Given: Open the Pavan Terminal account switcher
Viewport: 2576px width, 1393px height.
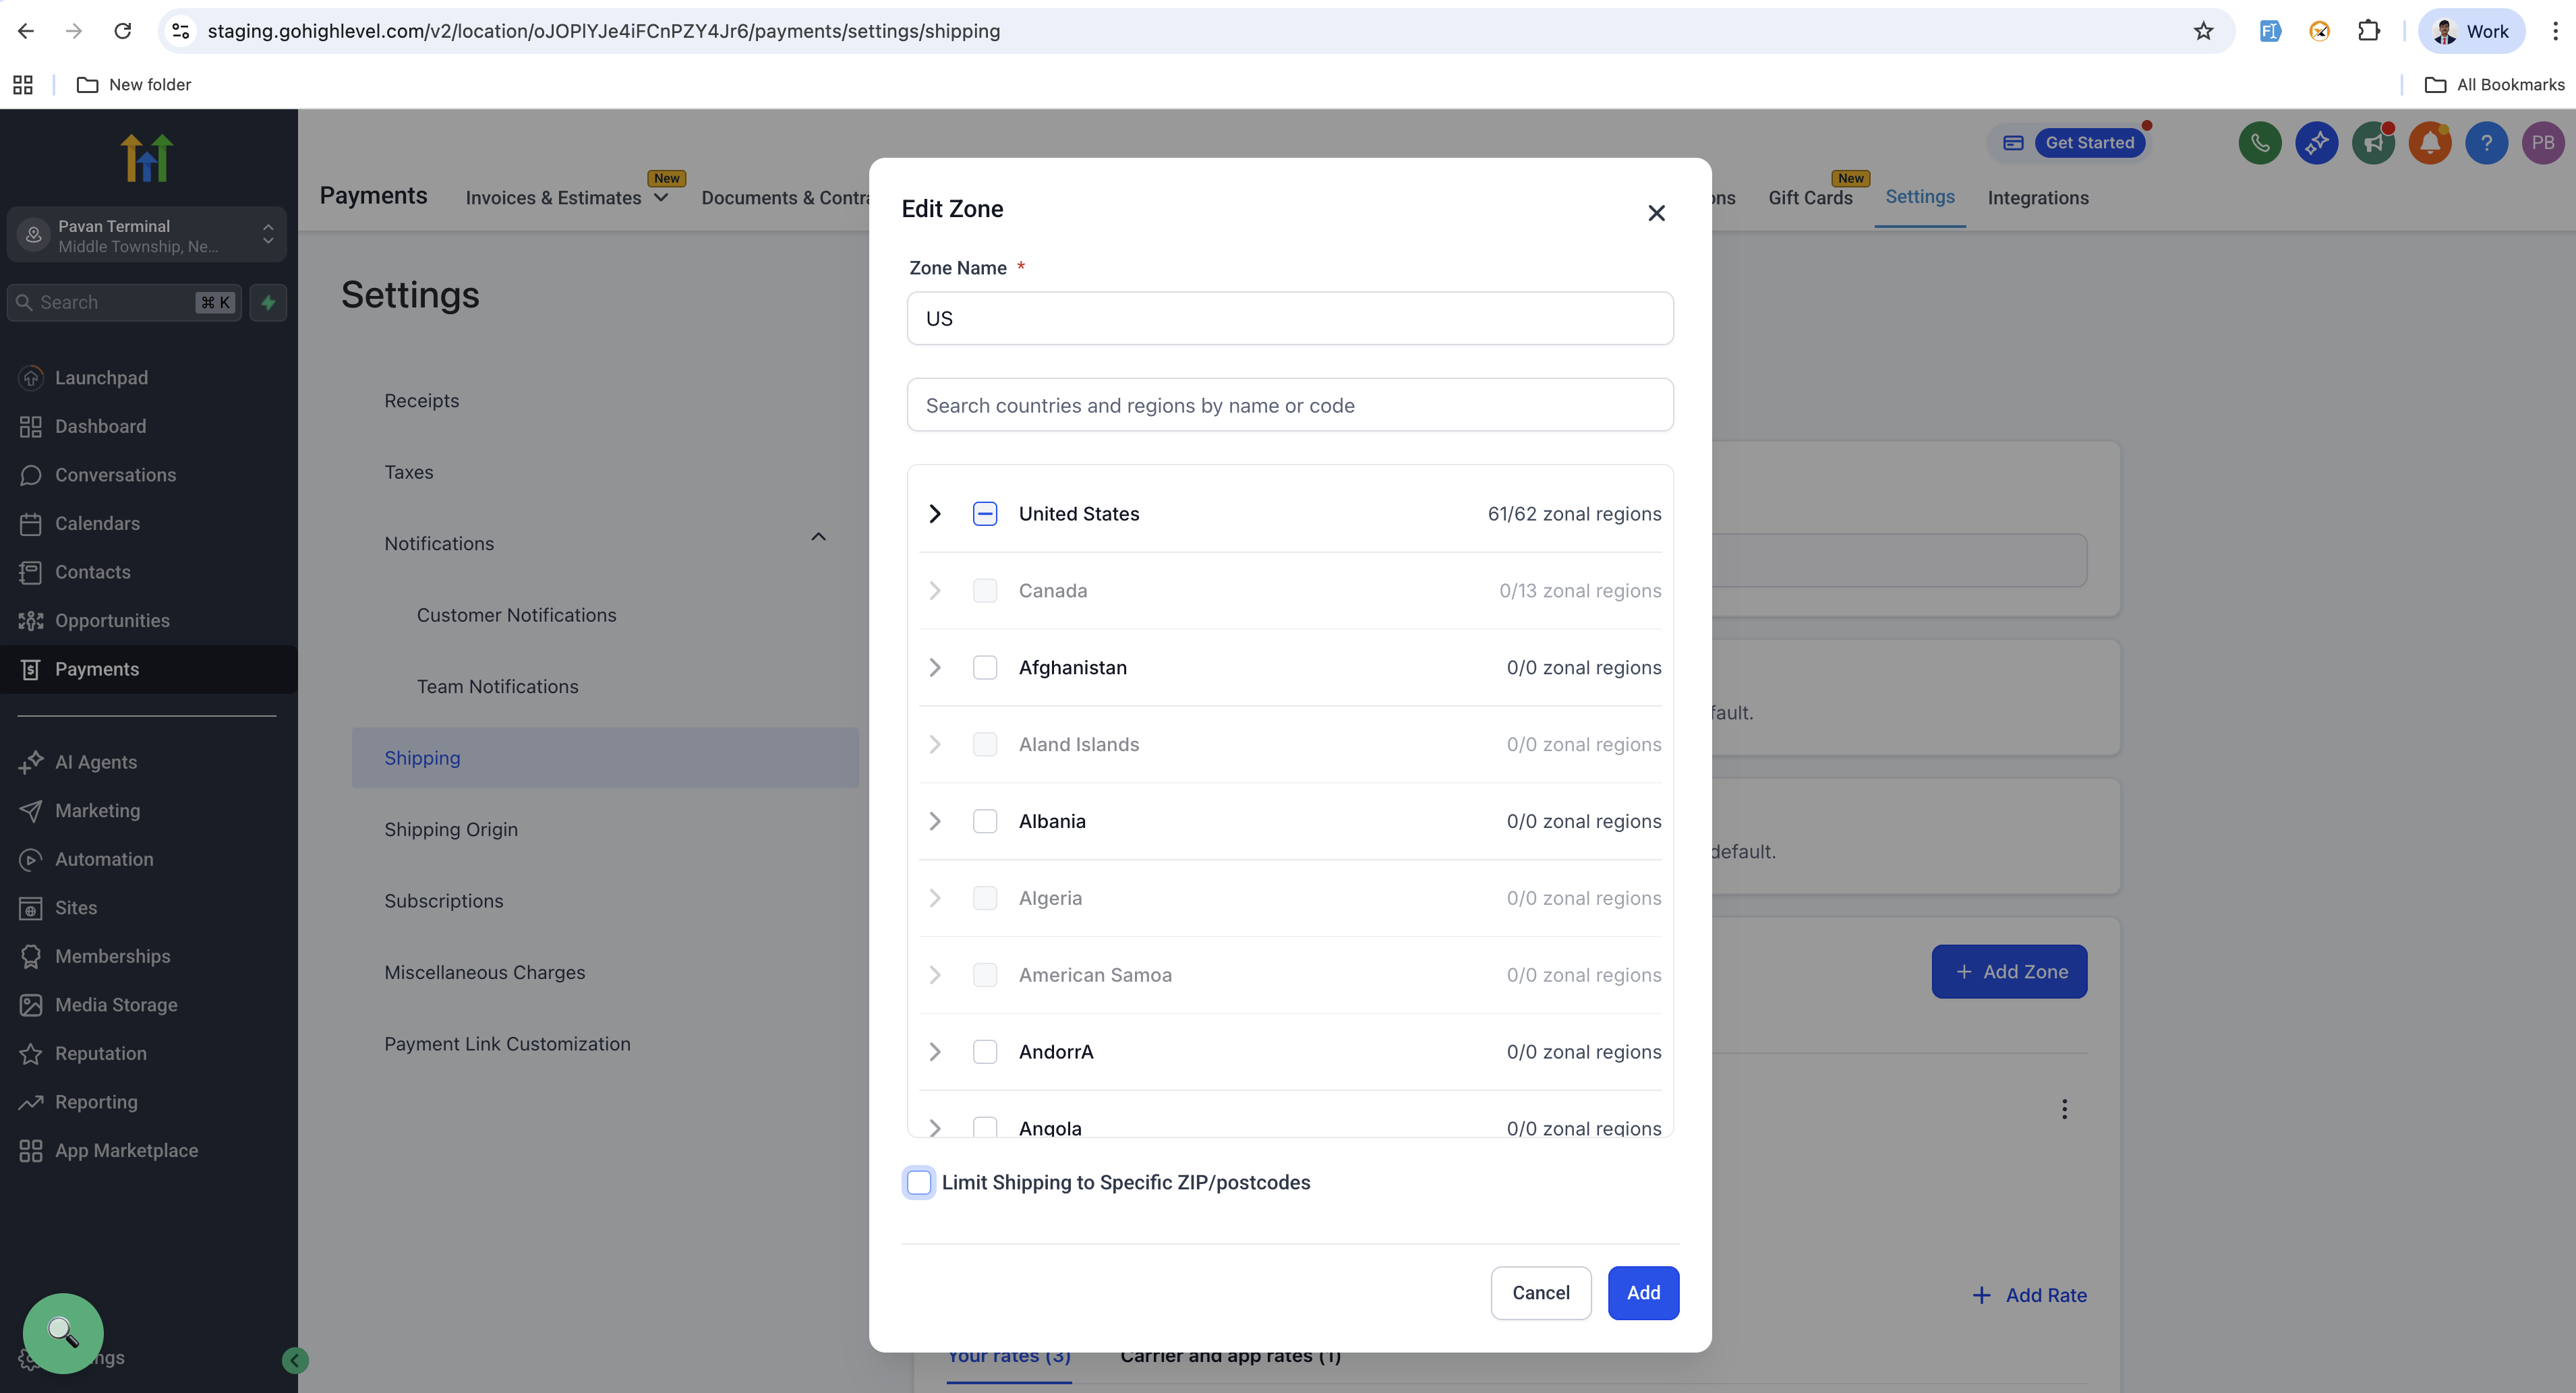Looking at the screenshot, I should [146, 235].
